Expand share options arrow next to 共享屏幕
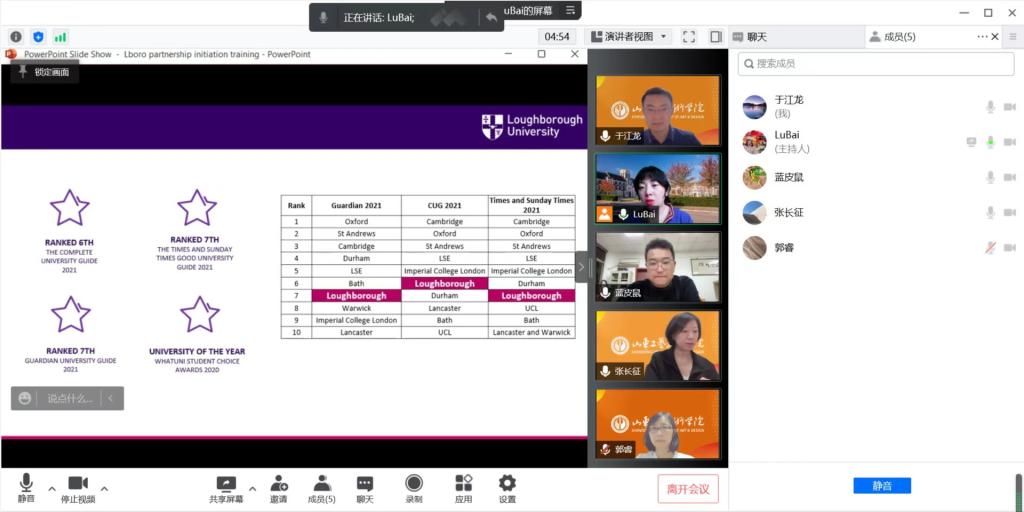The height and width of the screenshot is (512, 1024). click(252, 488)
